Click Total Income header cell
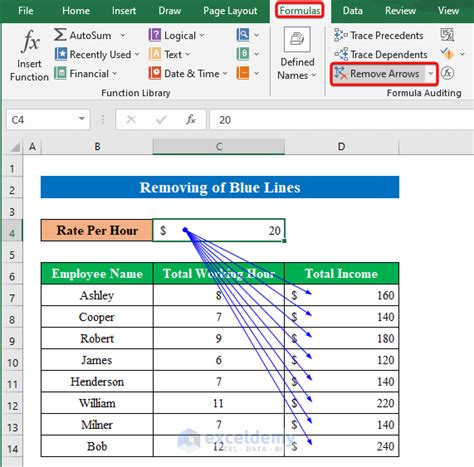 coord(342,273)
